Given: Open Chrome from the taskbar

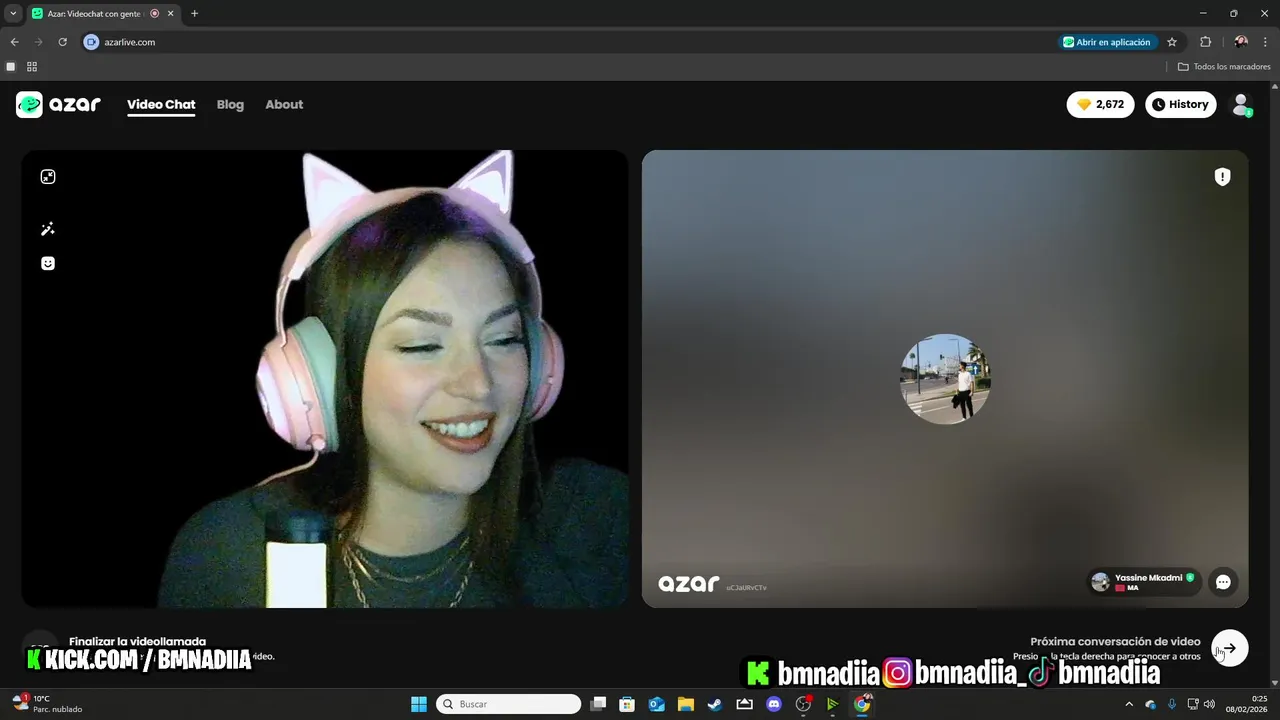Looking at the screenshot, I should [862, 704].
